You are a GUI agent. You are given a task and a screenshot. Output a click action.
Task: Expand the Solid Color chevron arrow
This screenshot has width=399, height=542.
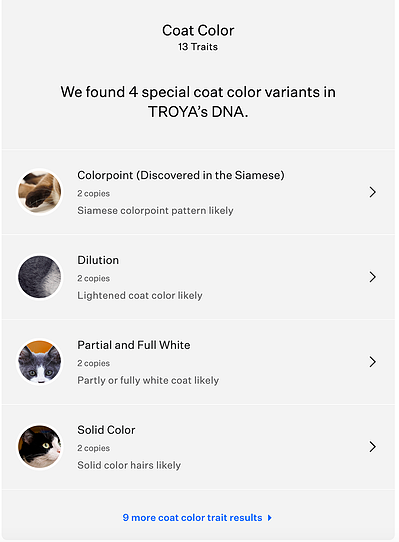tap(372, 447)
